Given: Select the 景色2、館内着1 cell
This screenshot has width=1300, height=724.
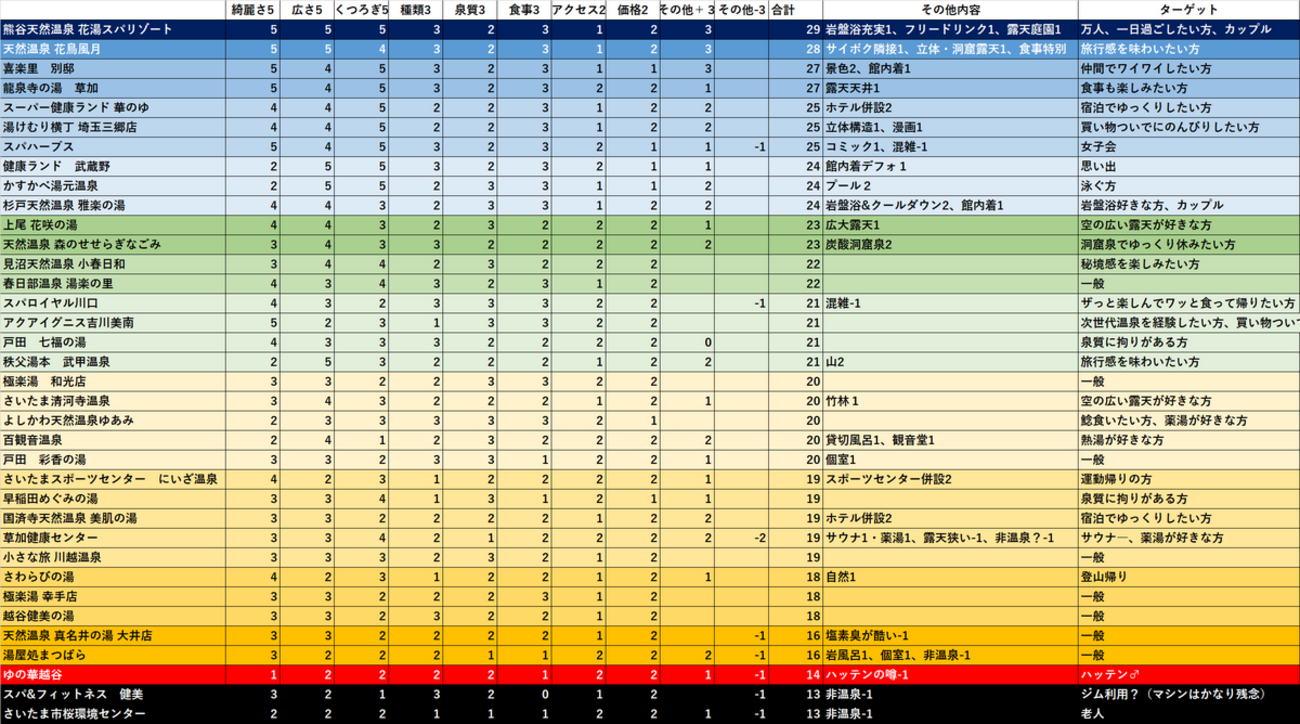Looking at the screenshot, I should click(x=950, y=69).
